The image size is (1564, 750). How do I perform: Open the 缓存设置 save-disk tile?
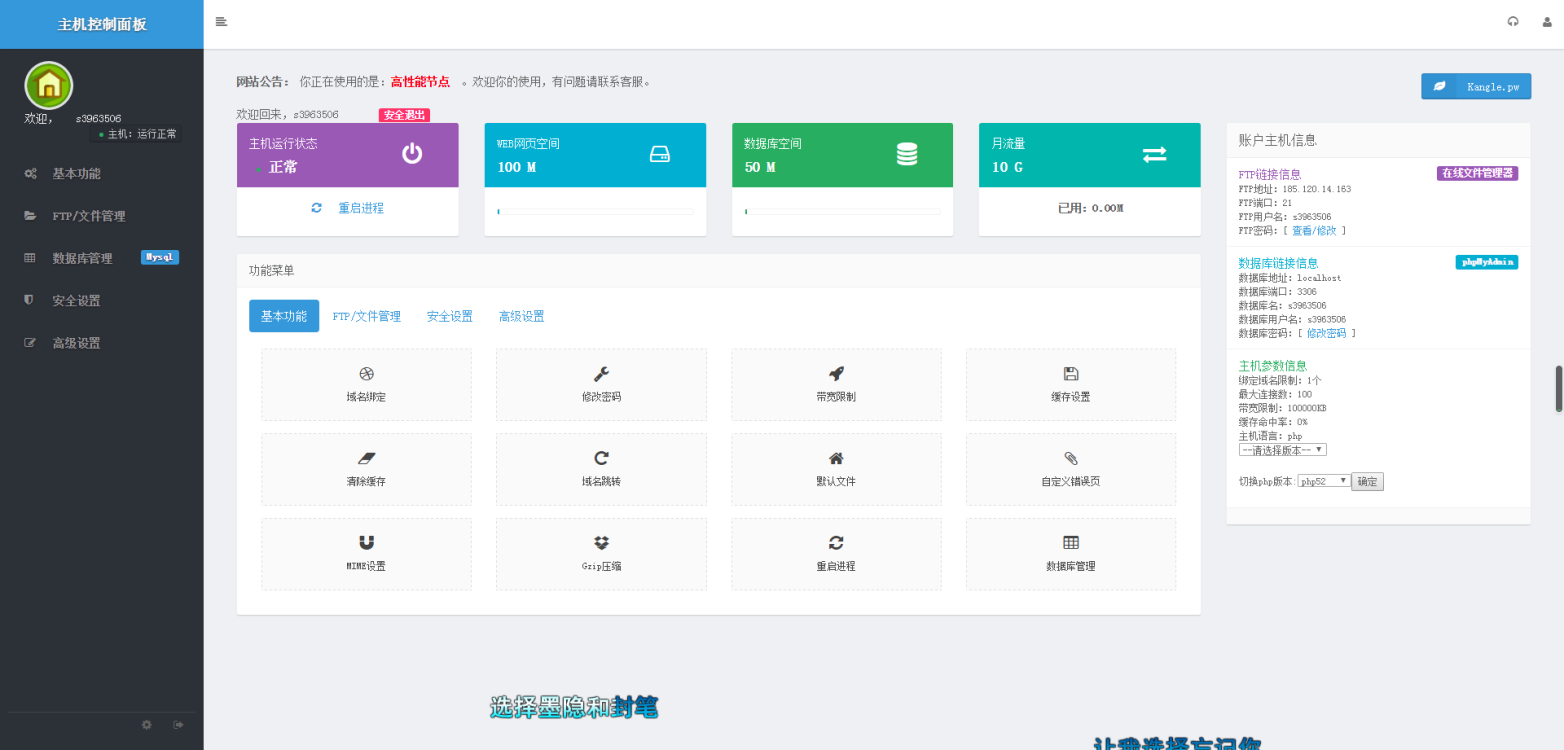click(1071, 385)
